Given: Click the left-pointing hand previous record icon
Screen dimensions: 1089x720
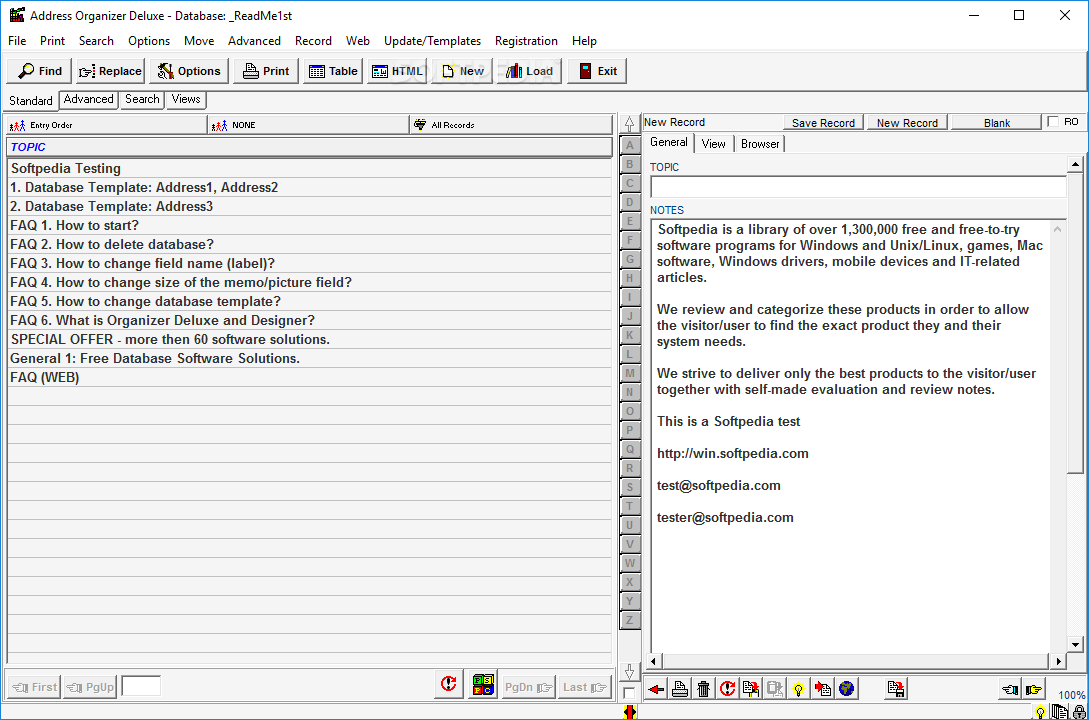Looking at the screenshot, I should [1010, 689].
